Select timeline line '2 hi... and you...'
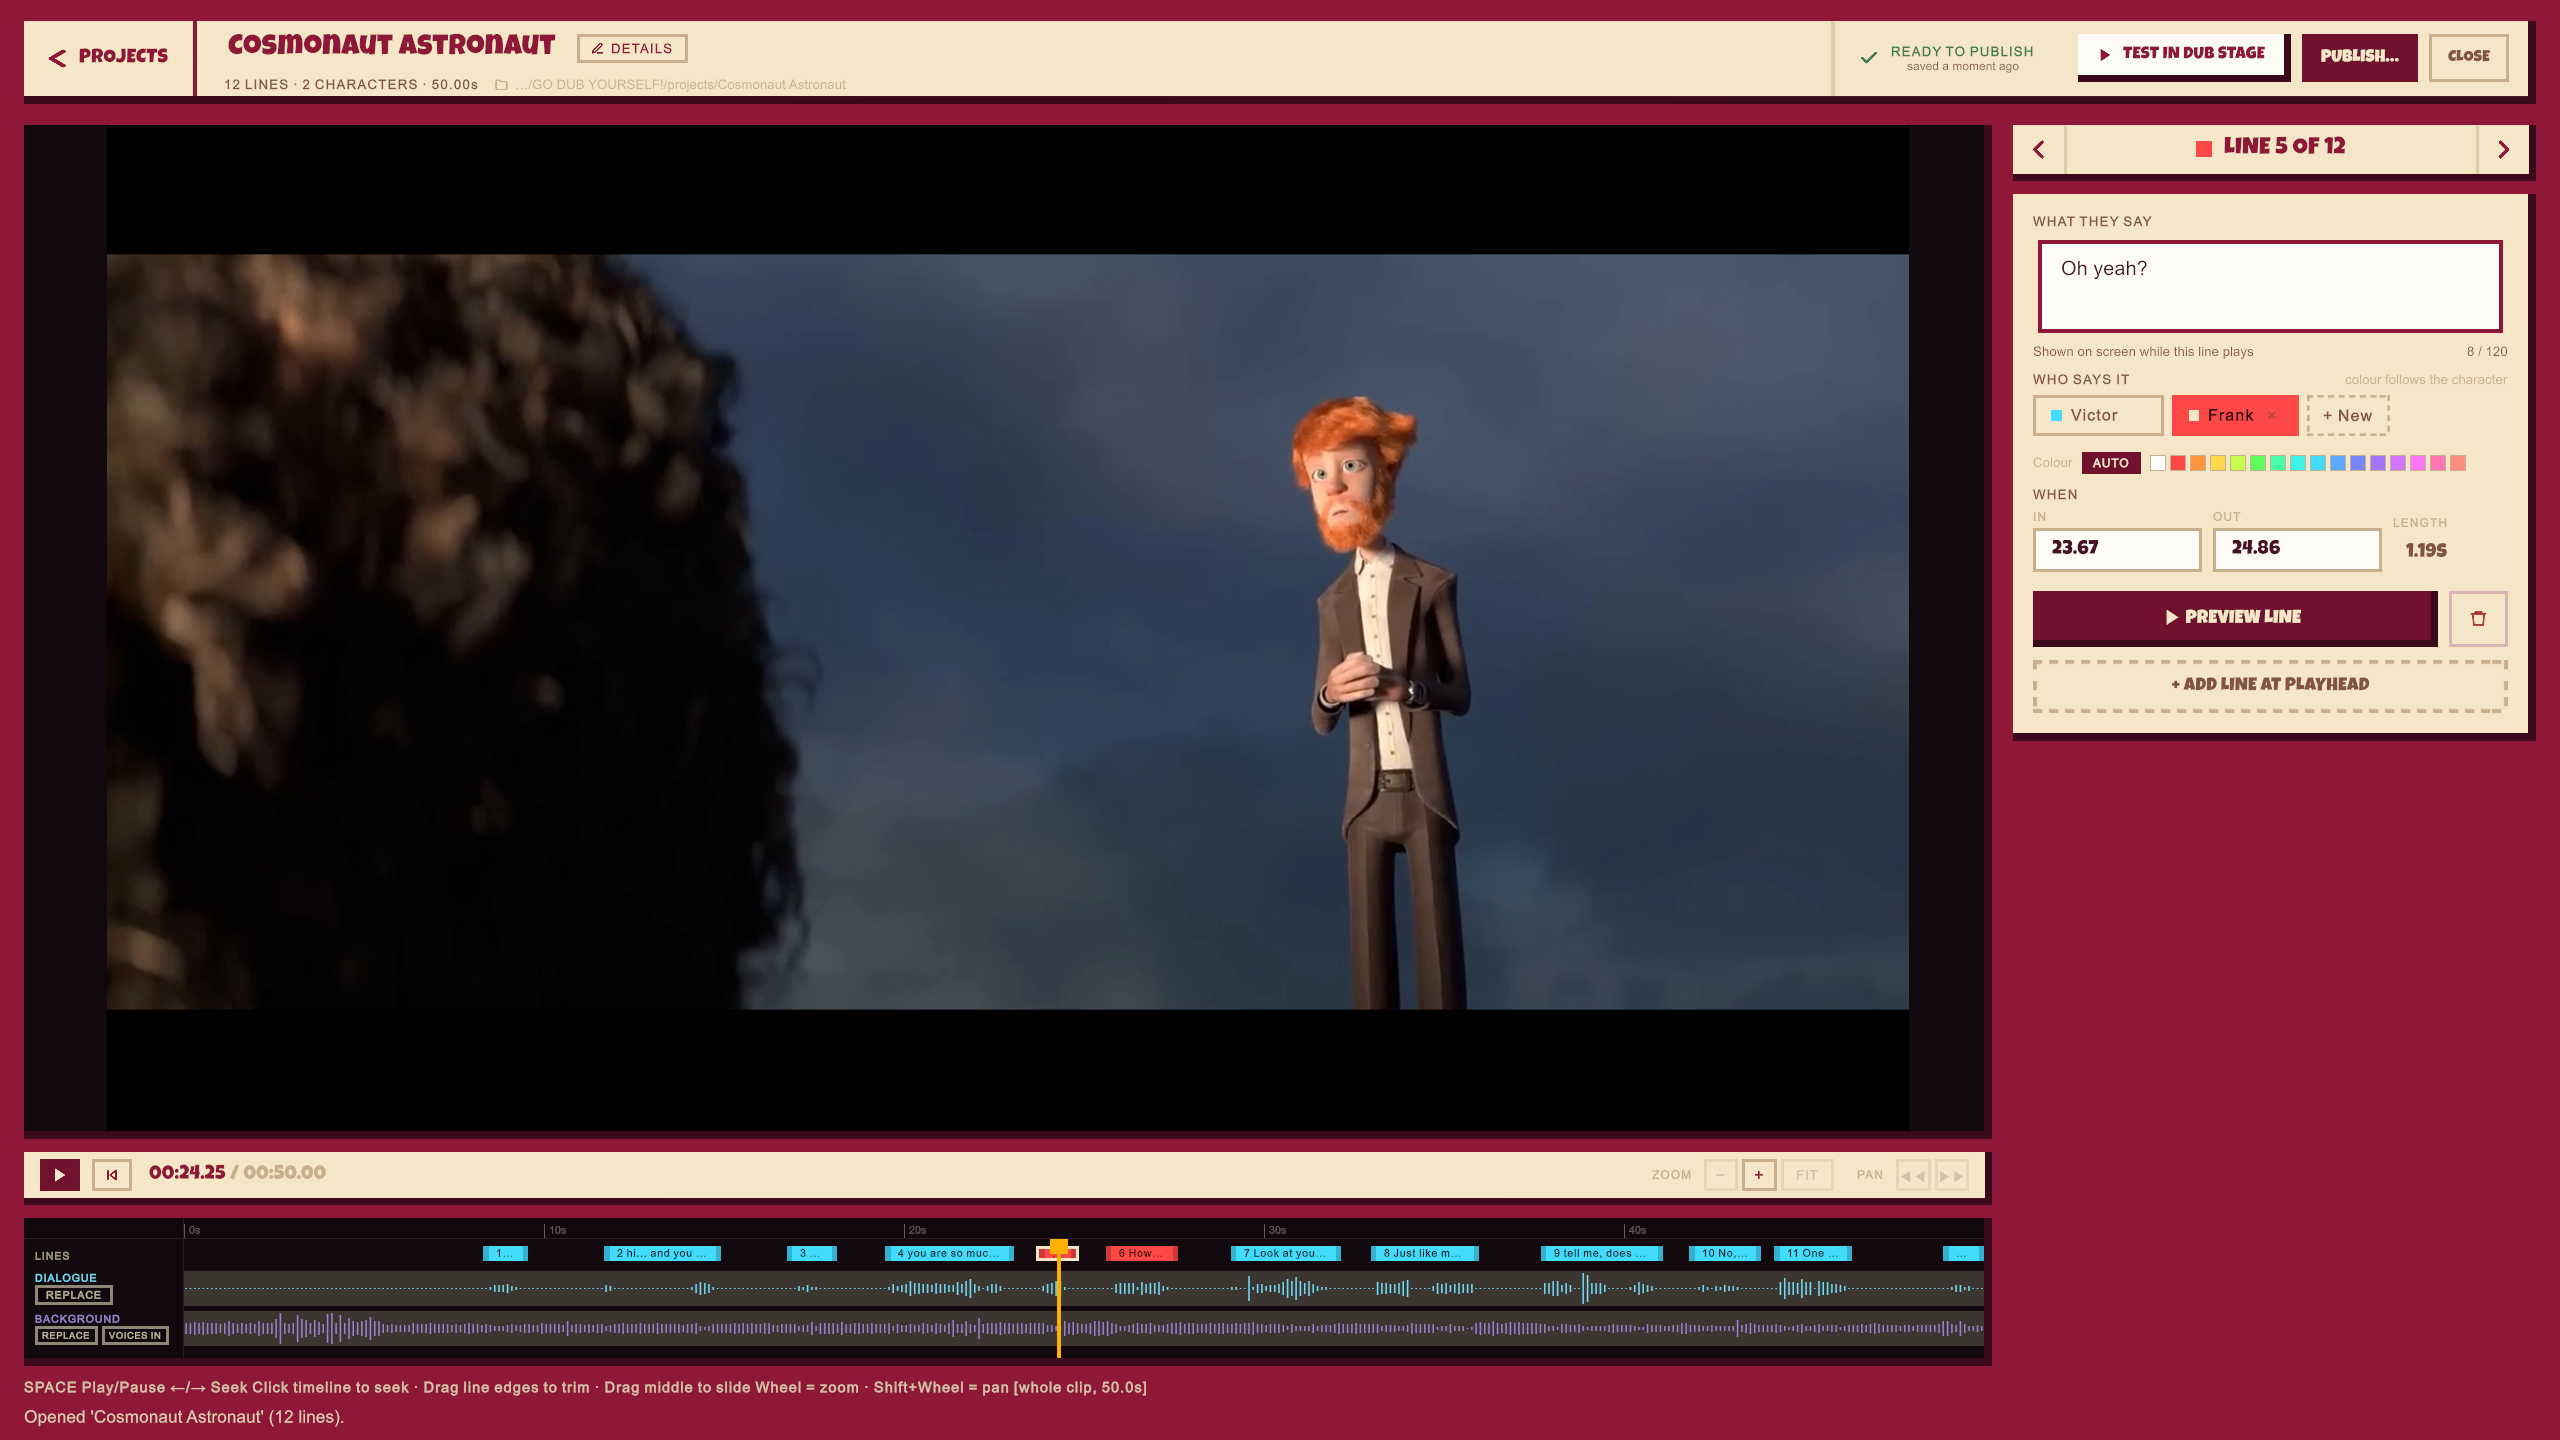 (662, 1254)
